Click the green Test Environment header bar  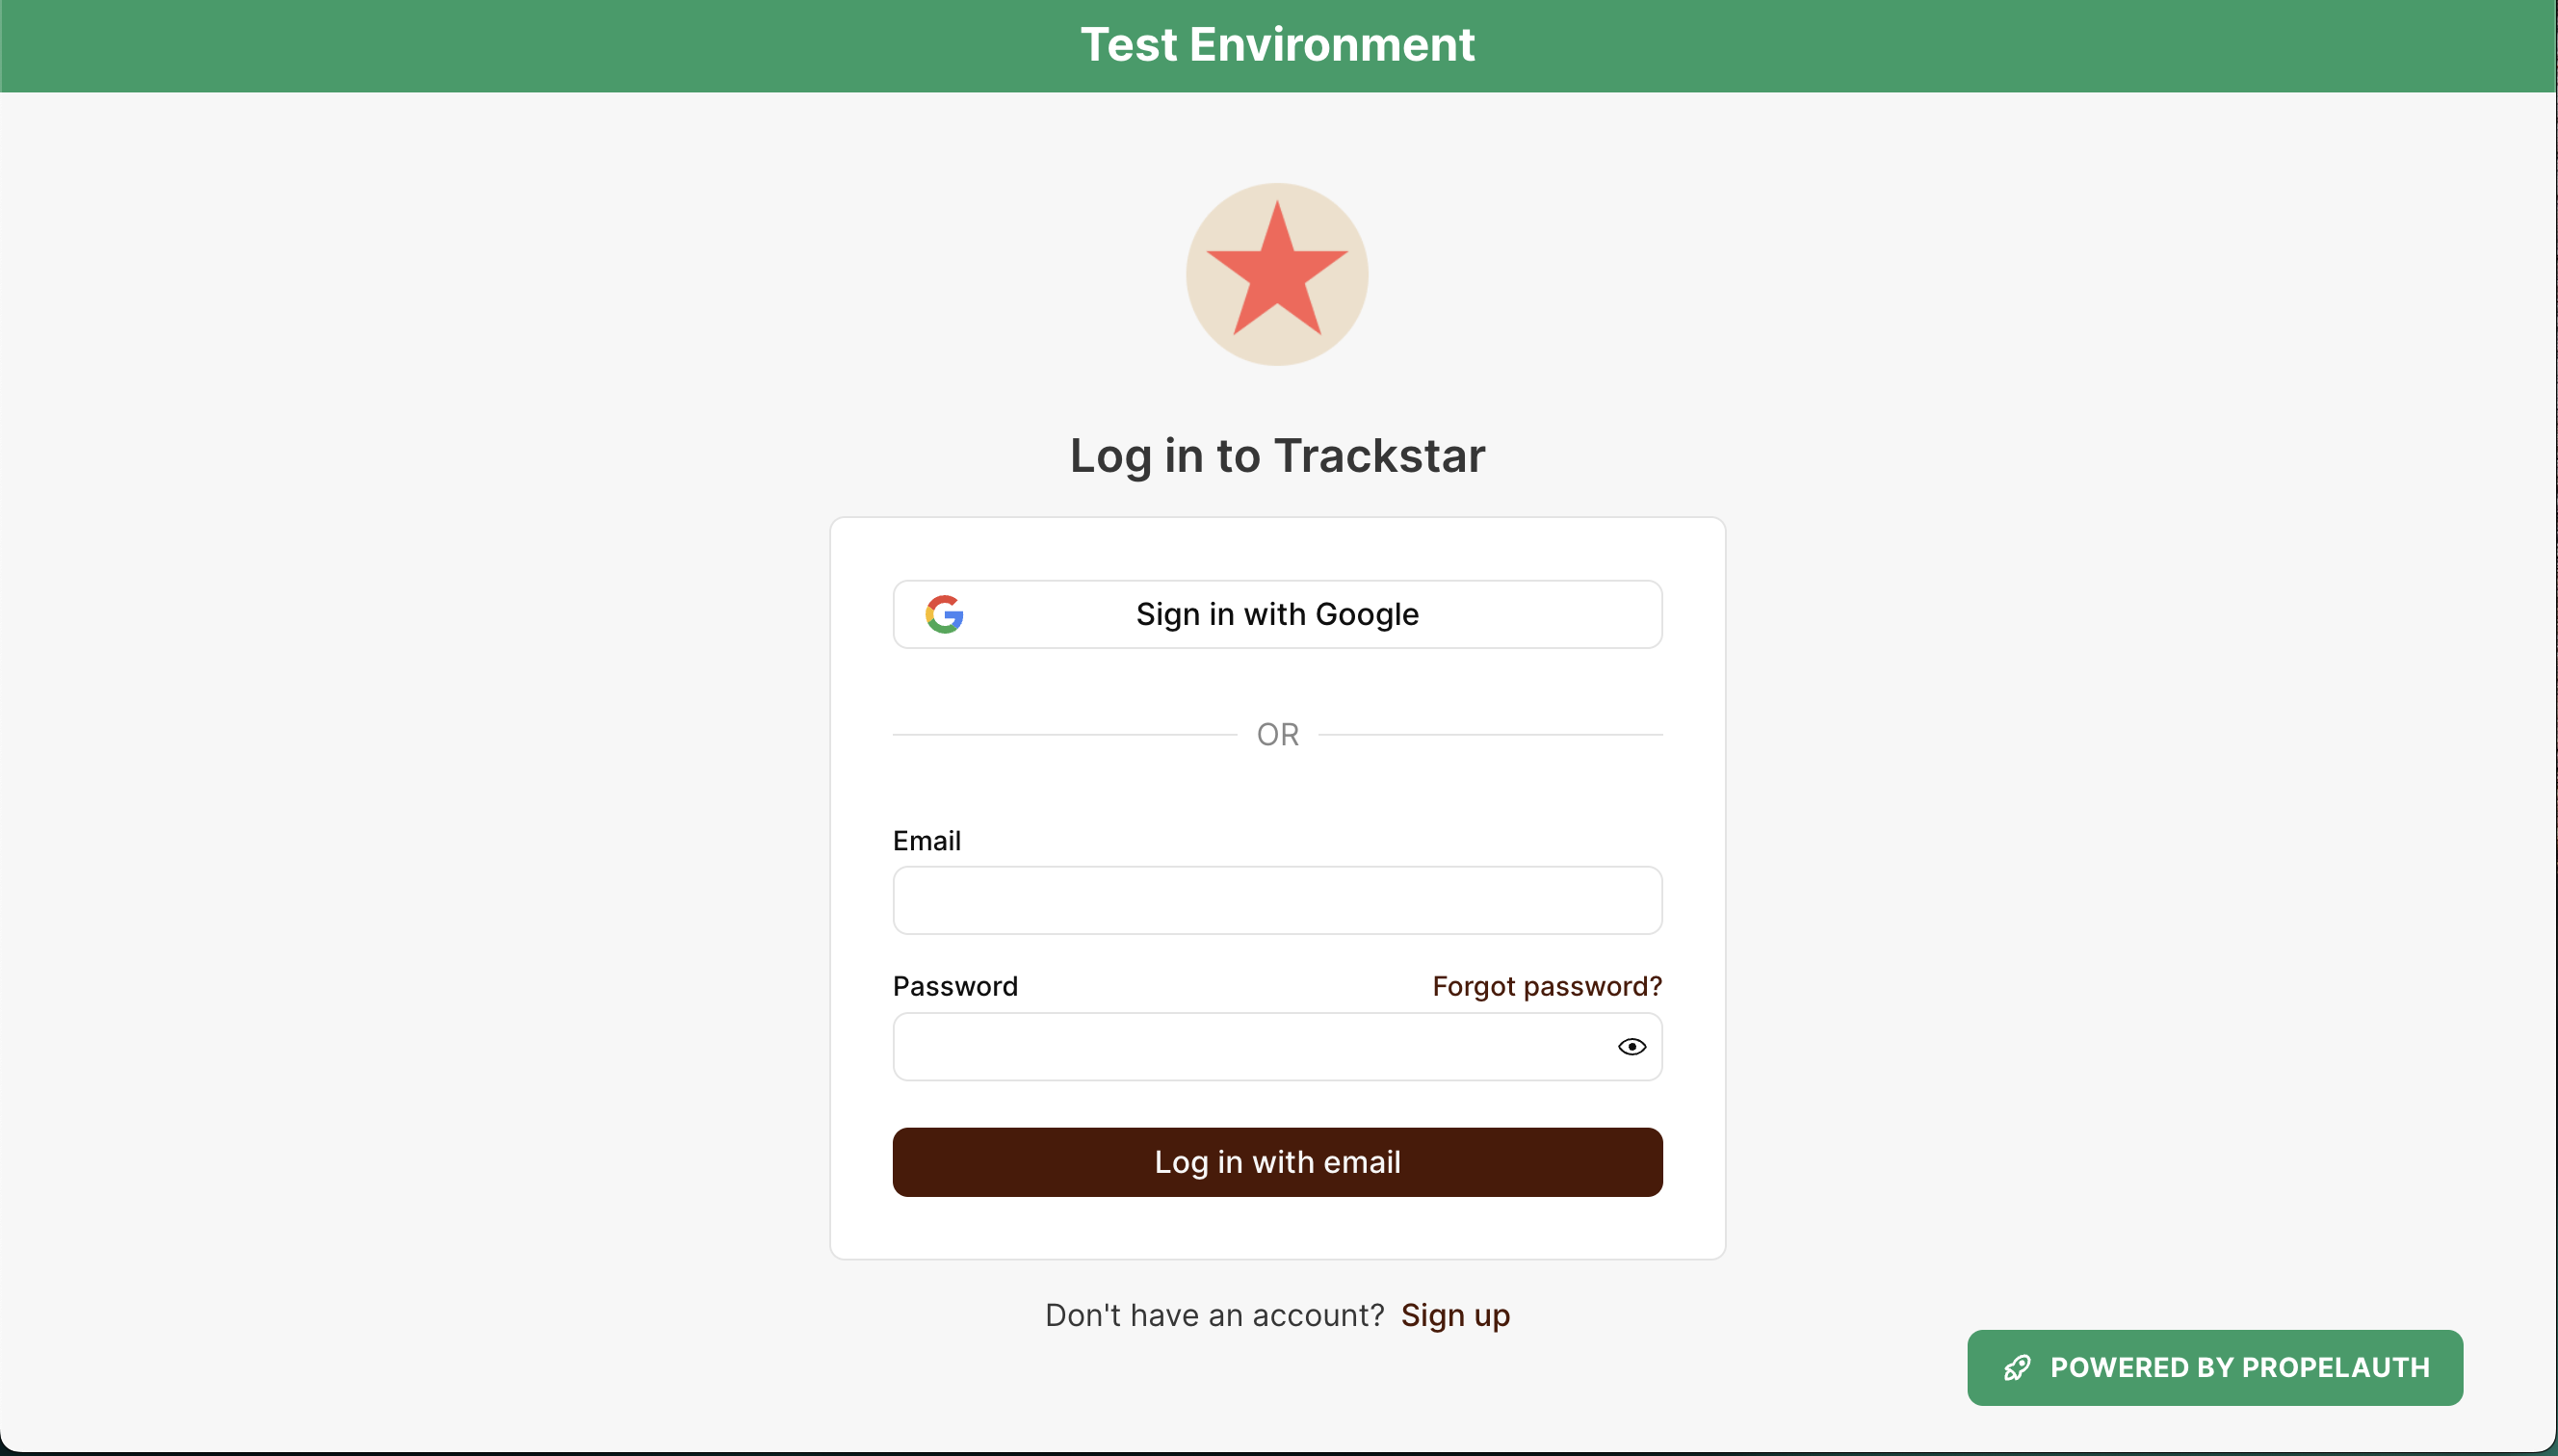pos(400,45)
